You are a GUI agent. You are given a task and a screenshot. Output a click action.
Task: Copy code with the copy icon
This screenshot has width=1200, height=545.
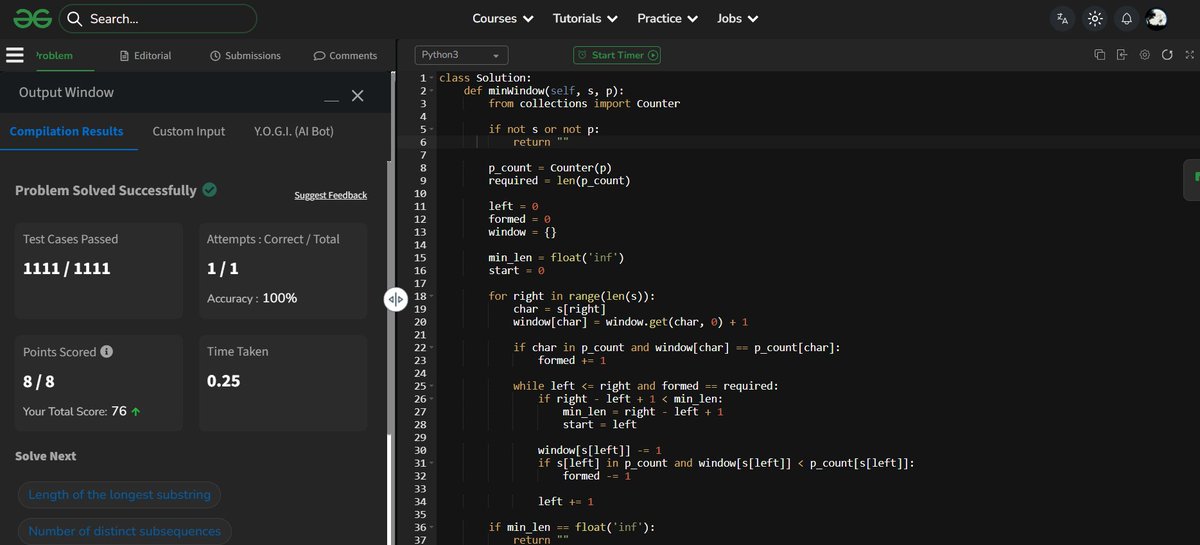click(1099, 55)
